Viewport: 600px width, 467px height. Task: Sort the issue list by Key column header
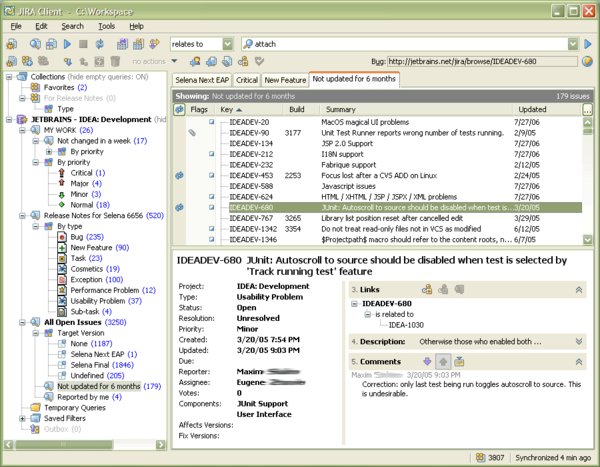[227, 108]
